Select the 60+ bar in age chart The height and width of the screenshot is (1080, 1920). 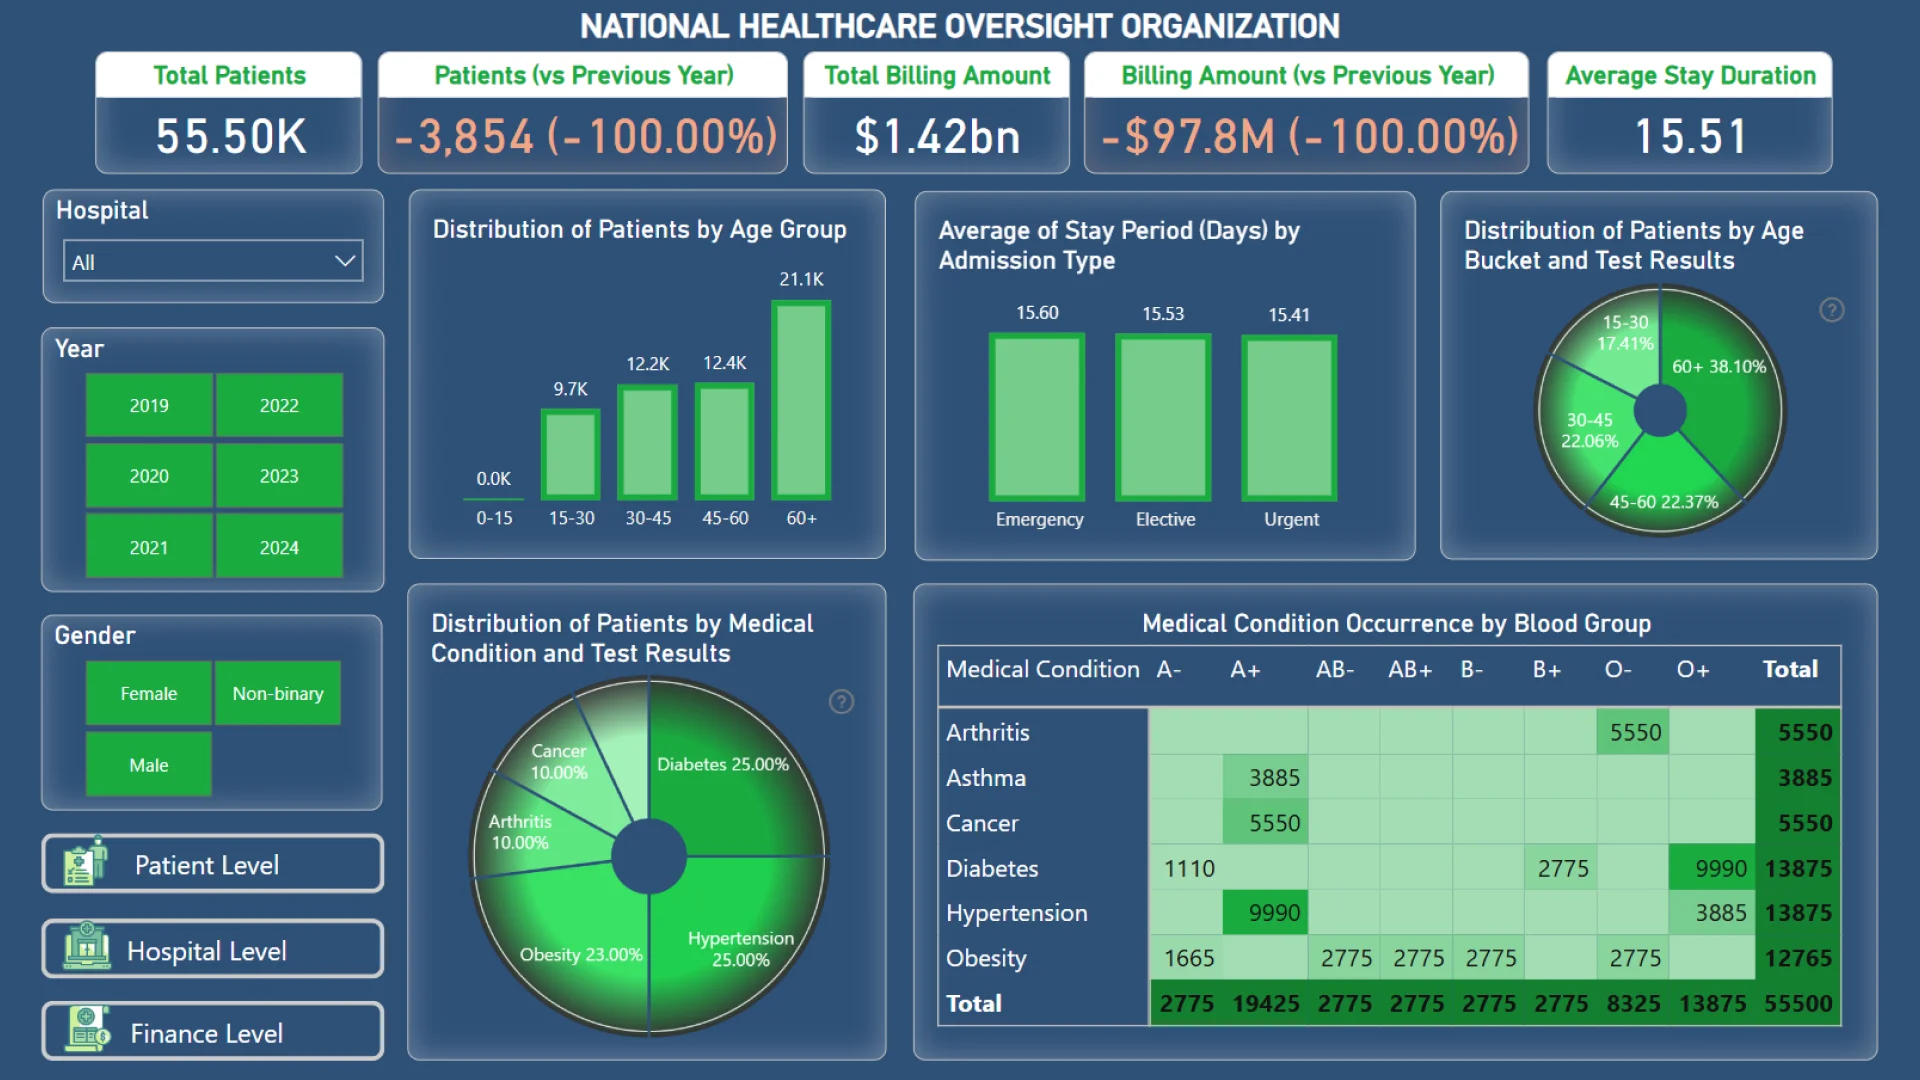[x=801, y=400]
